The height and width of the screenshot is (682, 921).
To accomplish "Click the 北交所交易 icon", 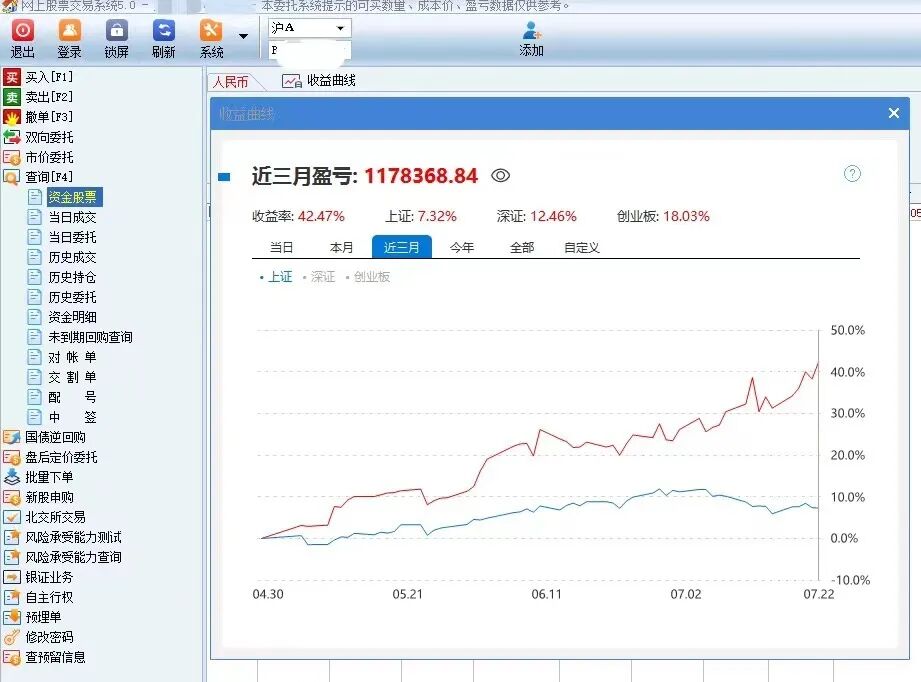I will [12, 518].
